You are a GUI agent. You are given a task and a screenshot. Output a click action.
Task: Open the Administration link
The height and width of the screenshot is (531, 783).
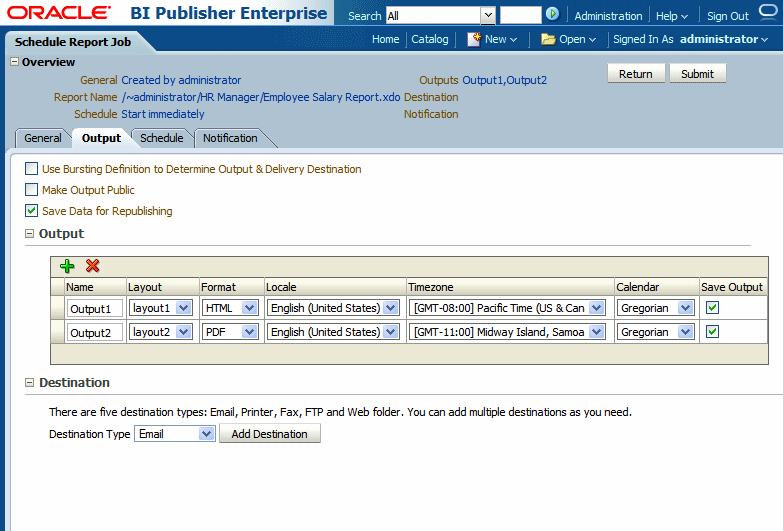[608, 16]
